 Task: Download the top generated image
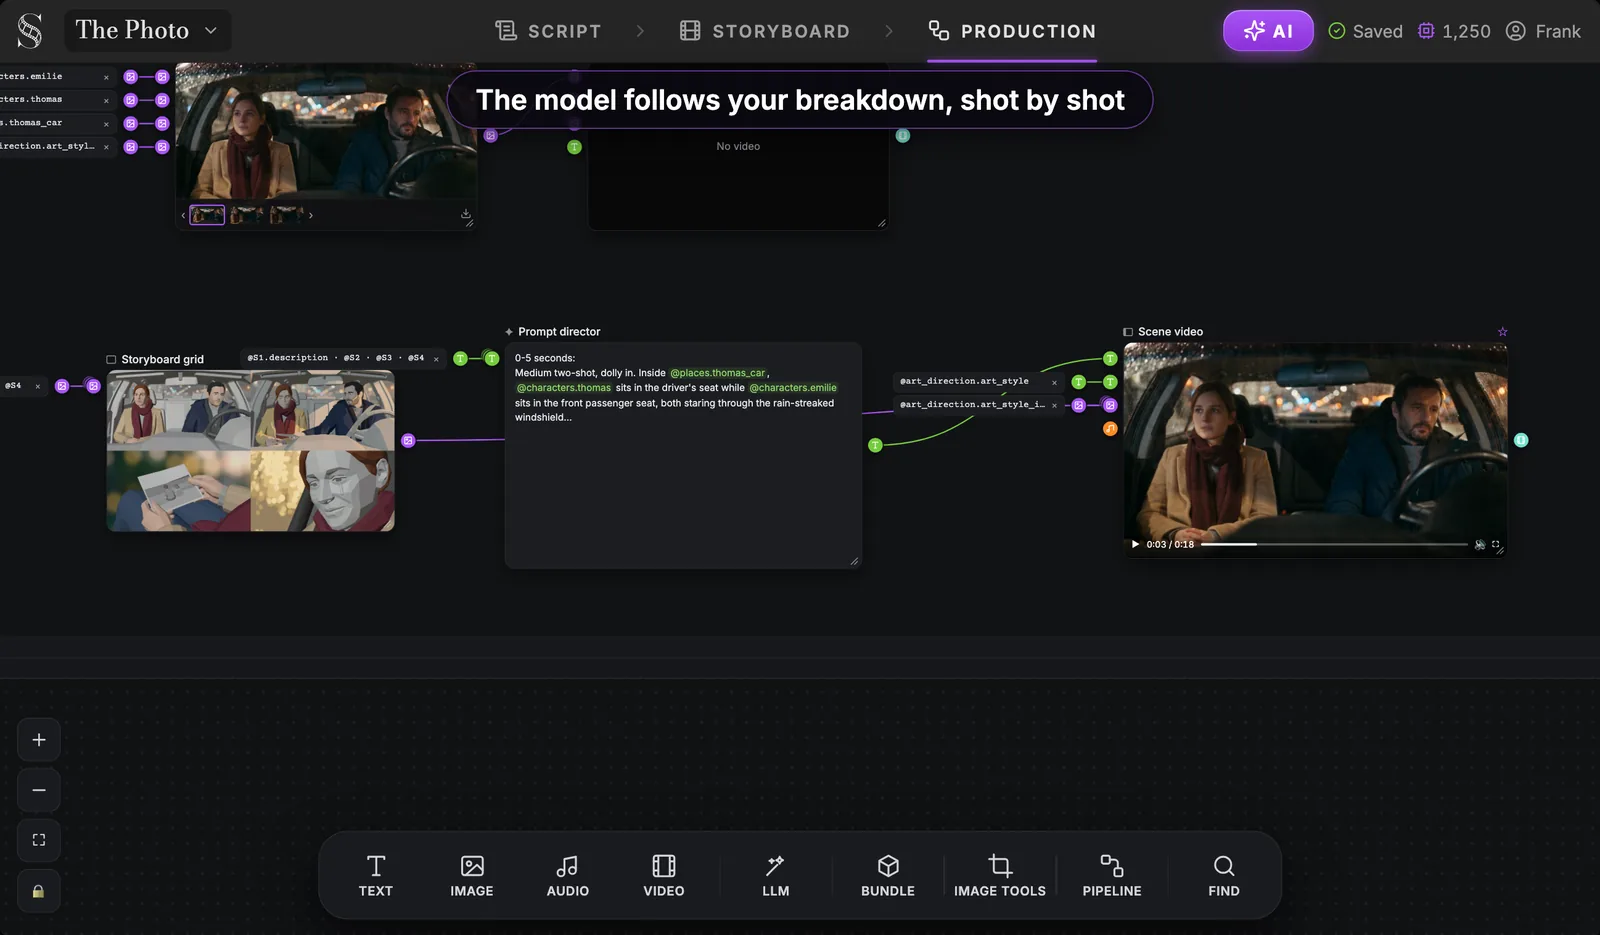[x=465, y=214]
